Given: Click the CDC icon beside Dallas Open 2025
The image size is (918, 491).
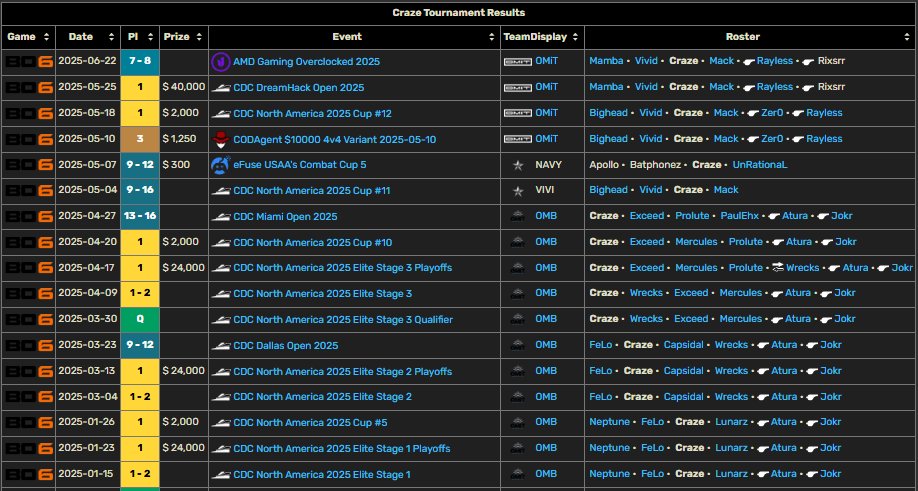Looking at the screenshot, I should (221, 346).
